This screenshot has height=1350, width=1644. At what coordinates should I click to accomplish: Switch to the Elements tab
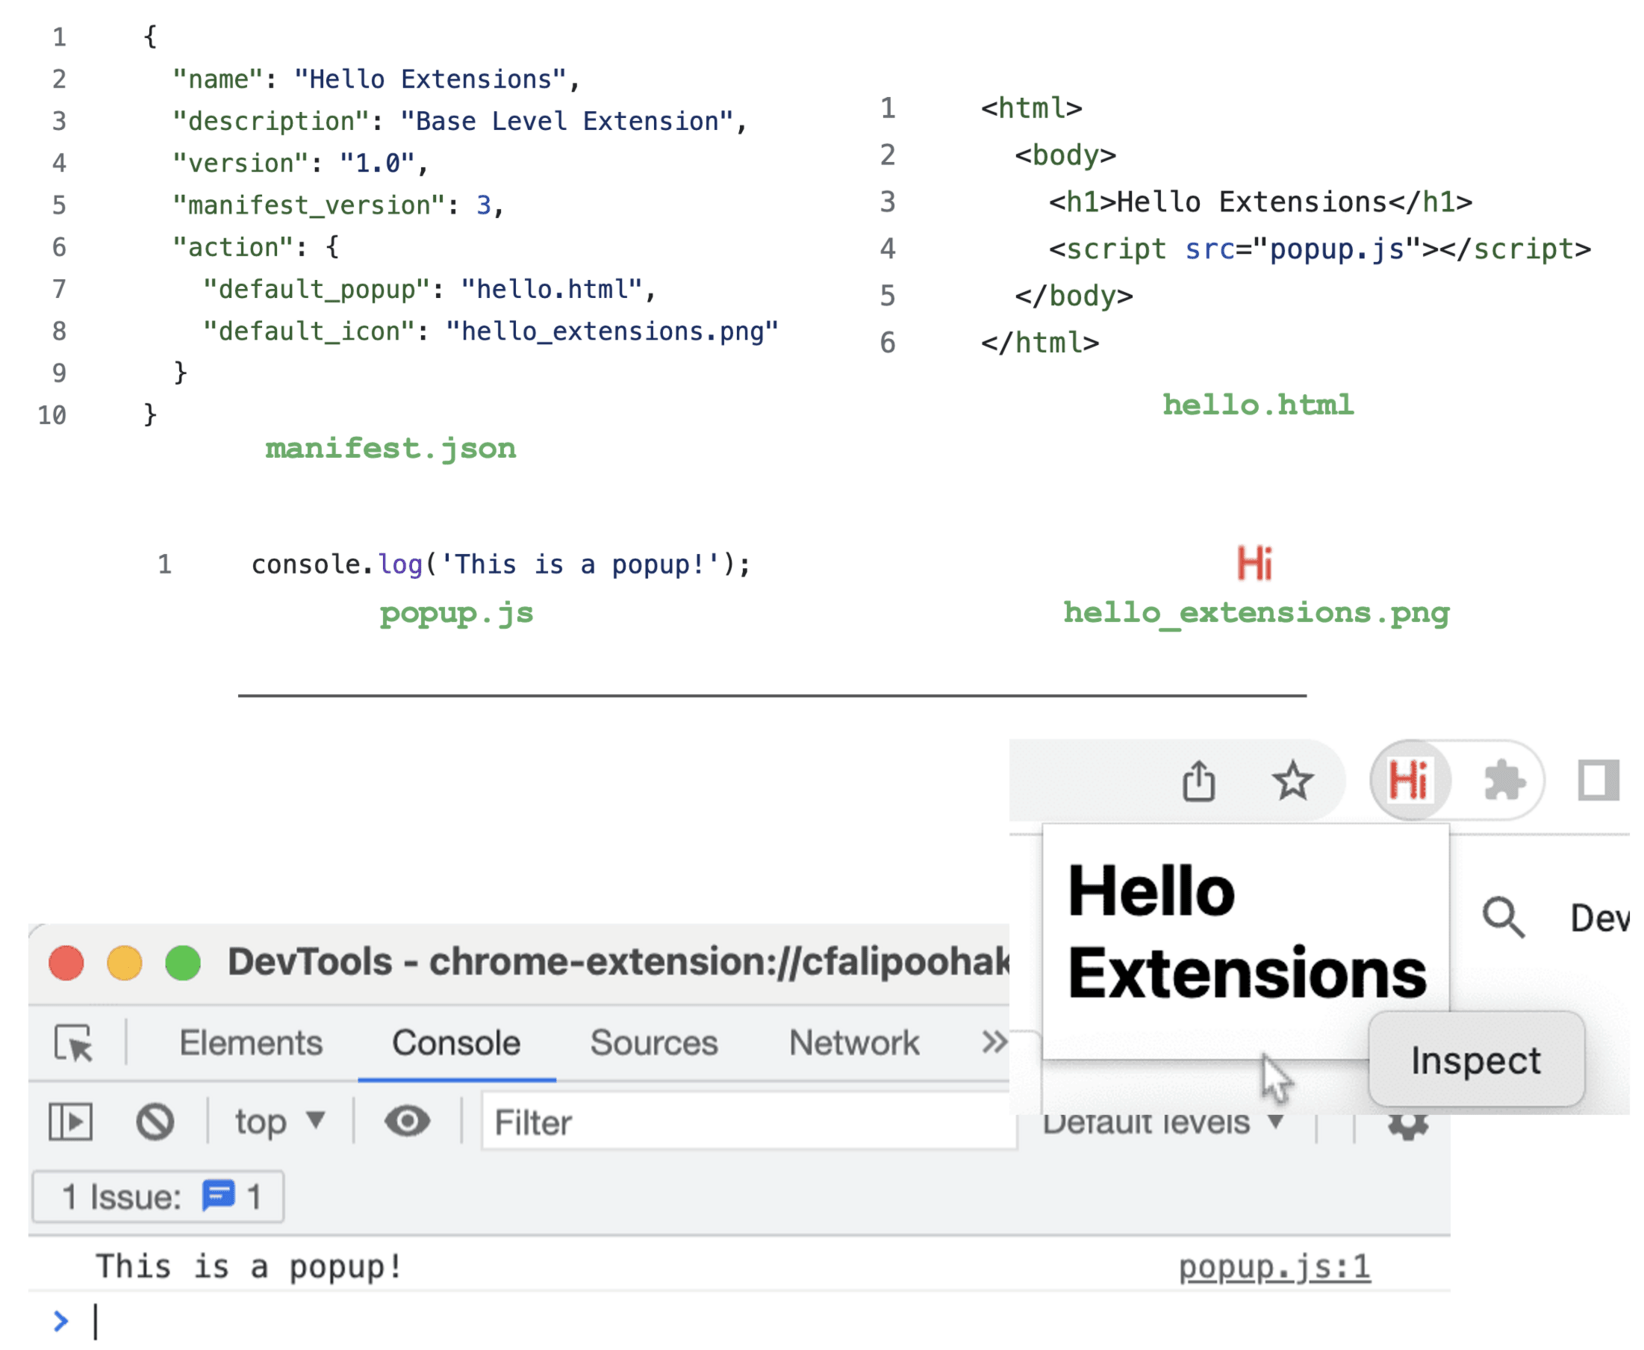(250, 1043)
